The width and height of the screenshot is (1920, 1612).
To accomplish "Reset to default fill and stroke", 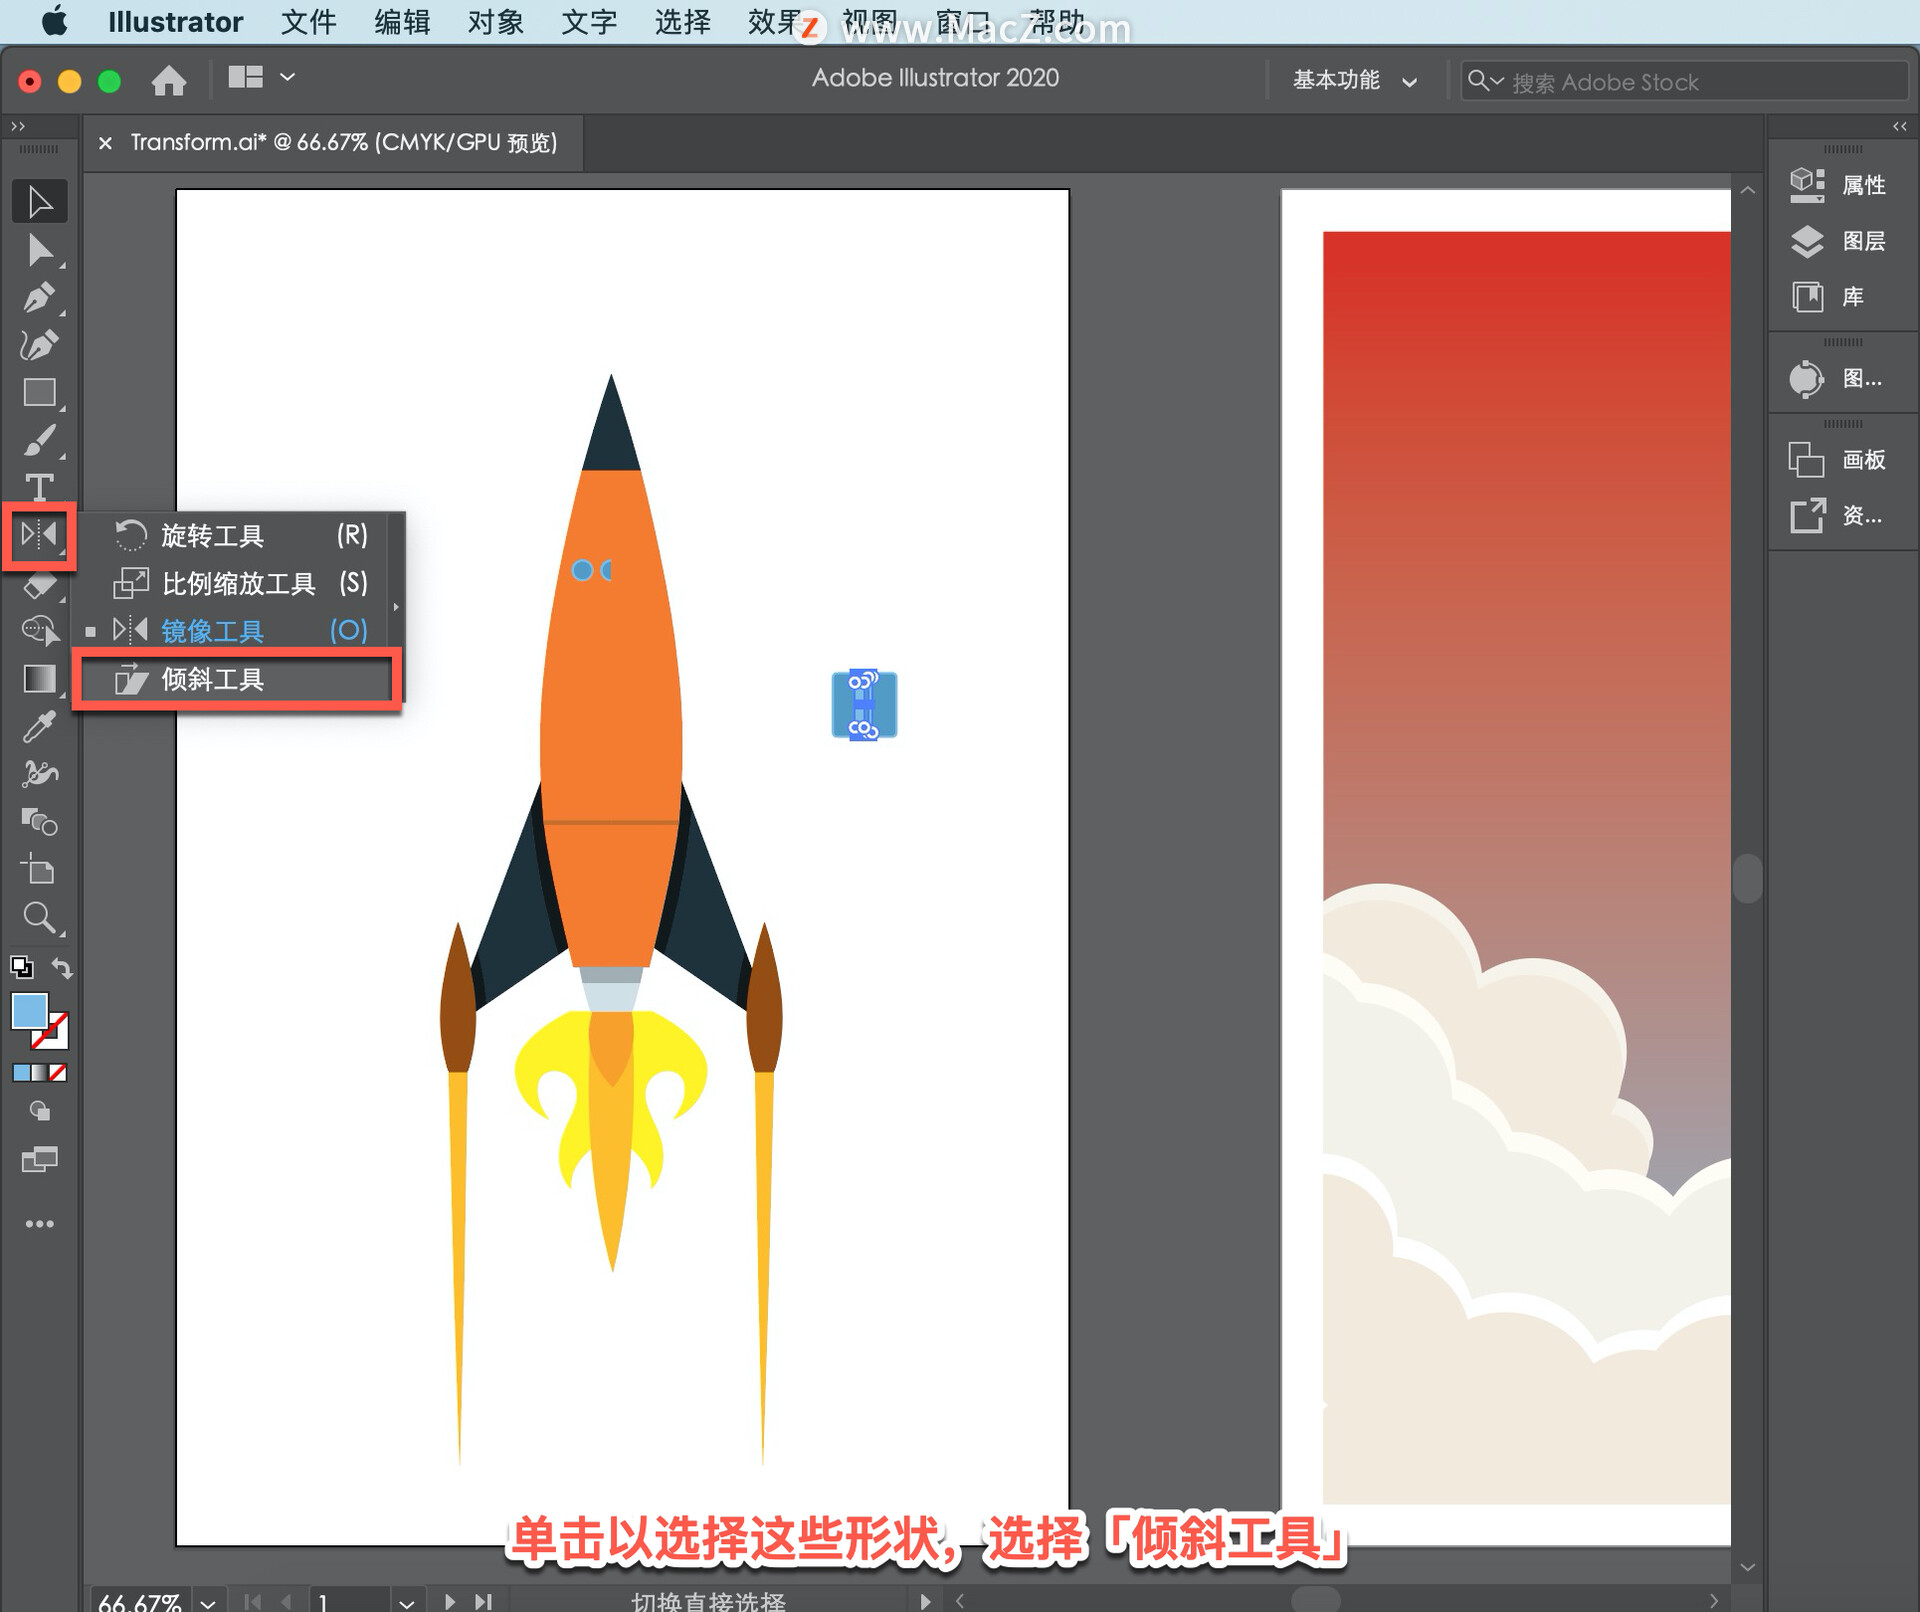I will [21, 968].
